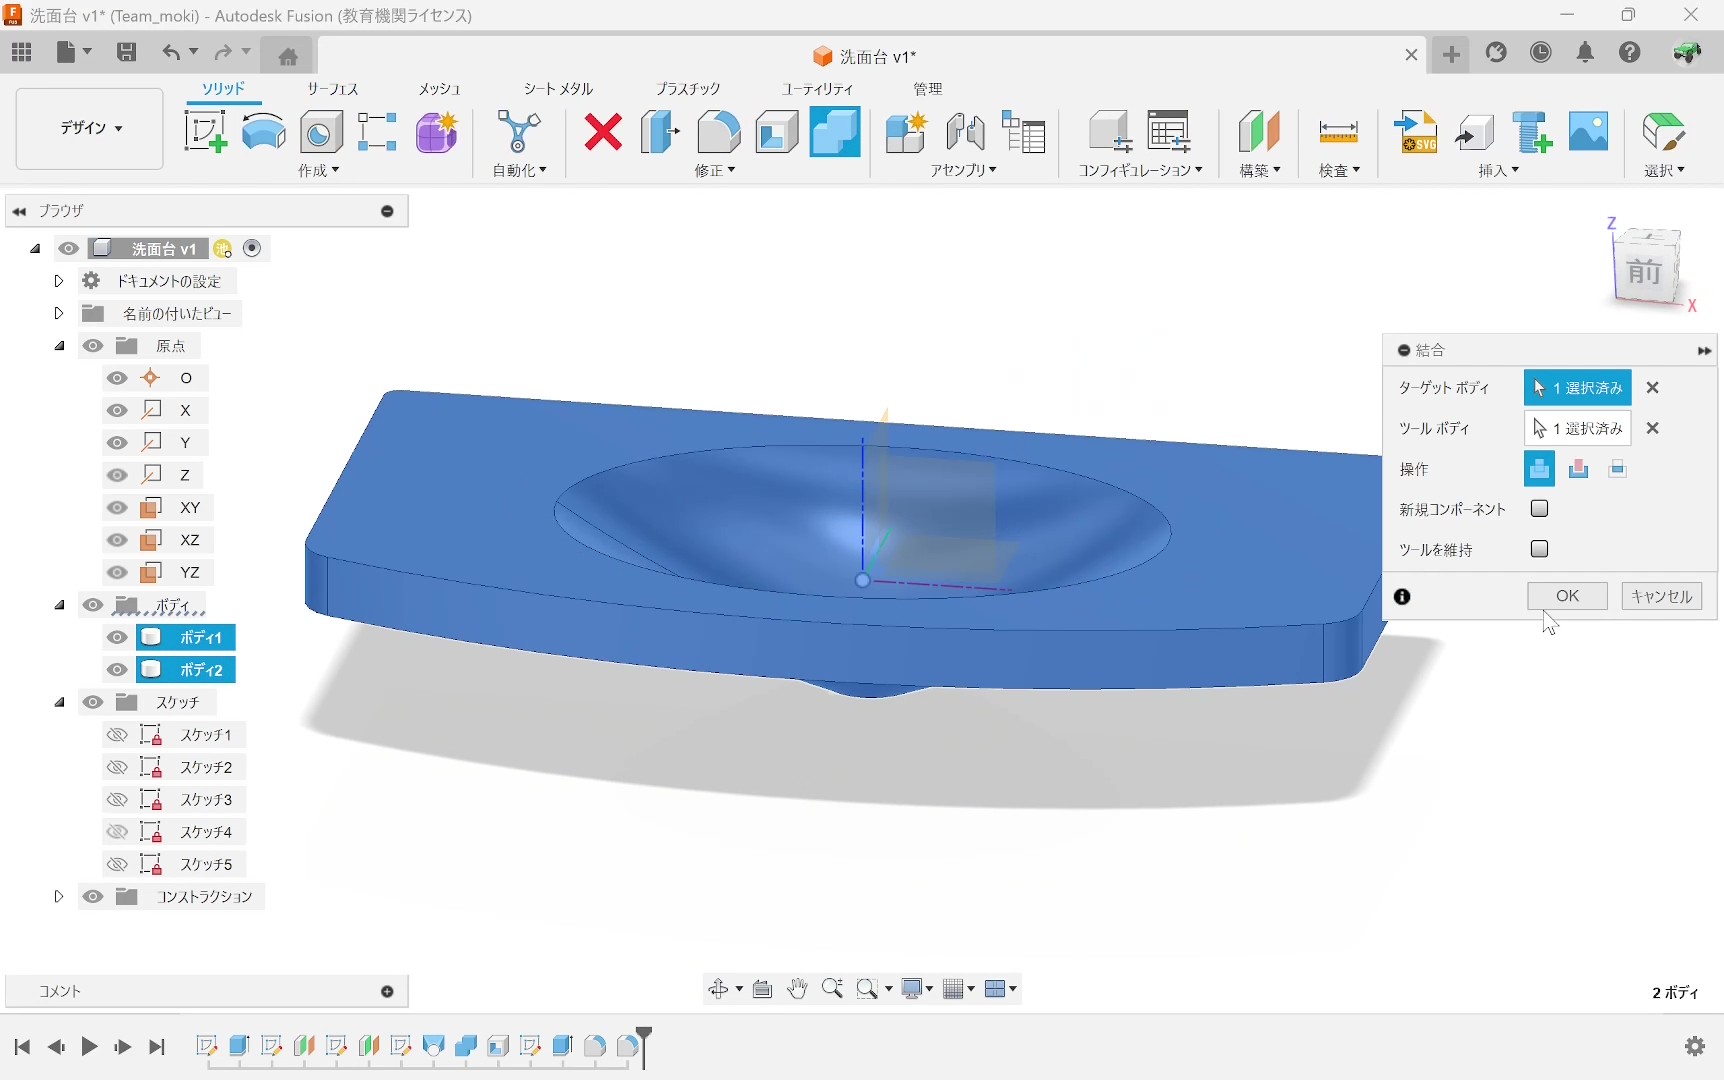Go to the Home tab icon
Viewport: 1724px width, 1080px height.
(x=288, y=56)
